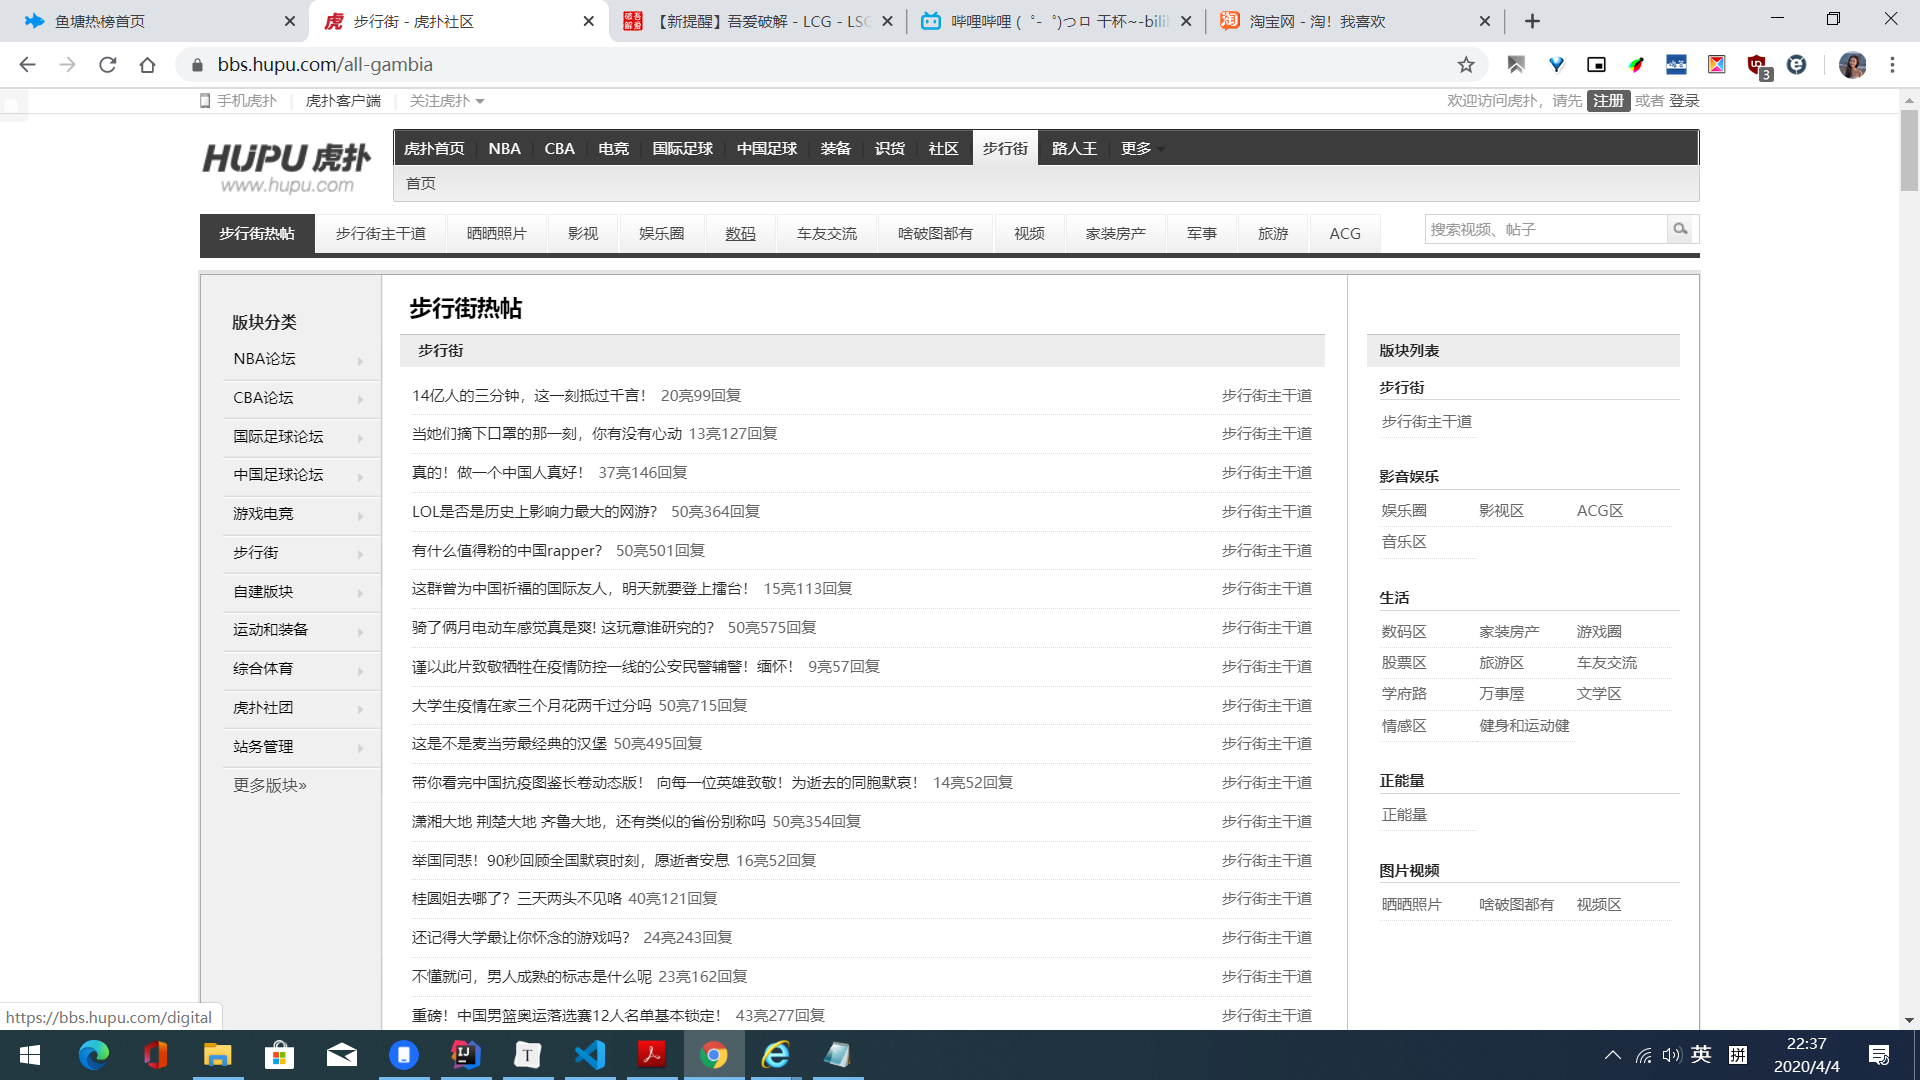Open the 更多 navigation dropdown

pyautogui.click(x=1138, y=148)
